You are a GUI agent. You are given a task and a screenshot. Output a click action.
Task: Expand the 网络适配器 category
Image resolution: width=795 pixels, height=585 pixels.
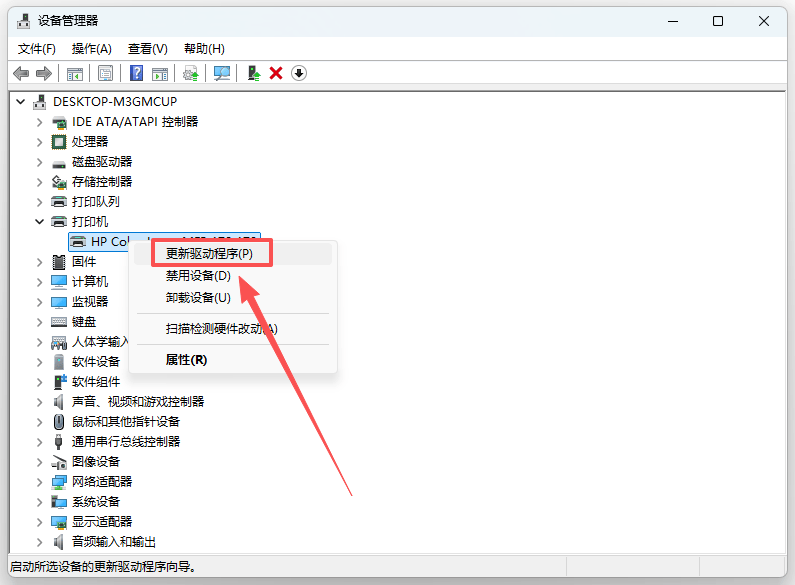40,482
